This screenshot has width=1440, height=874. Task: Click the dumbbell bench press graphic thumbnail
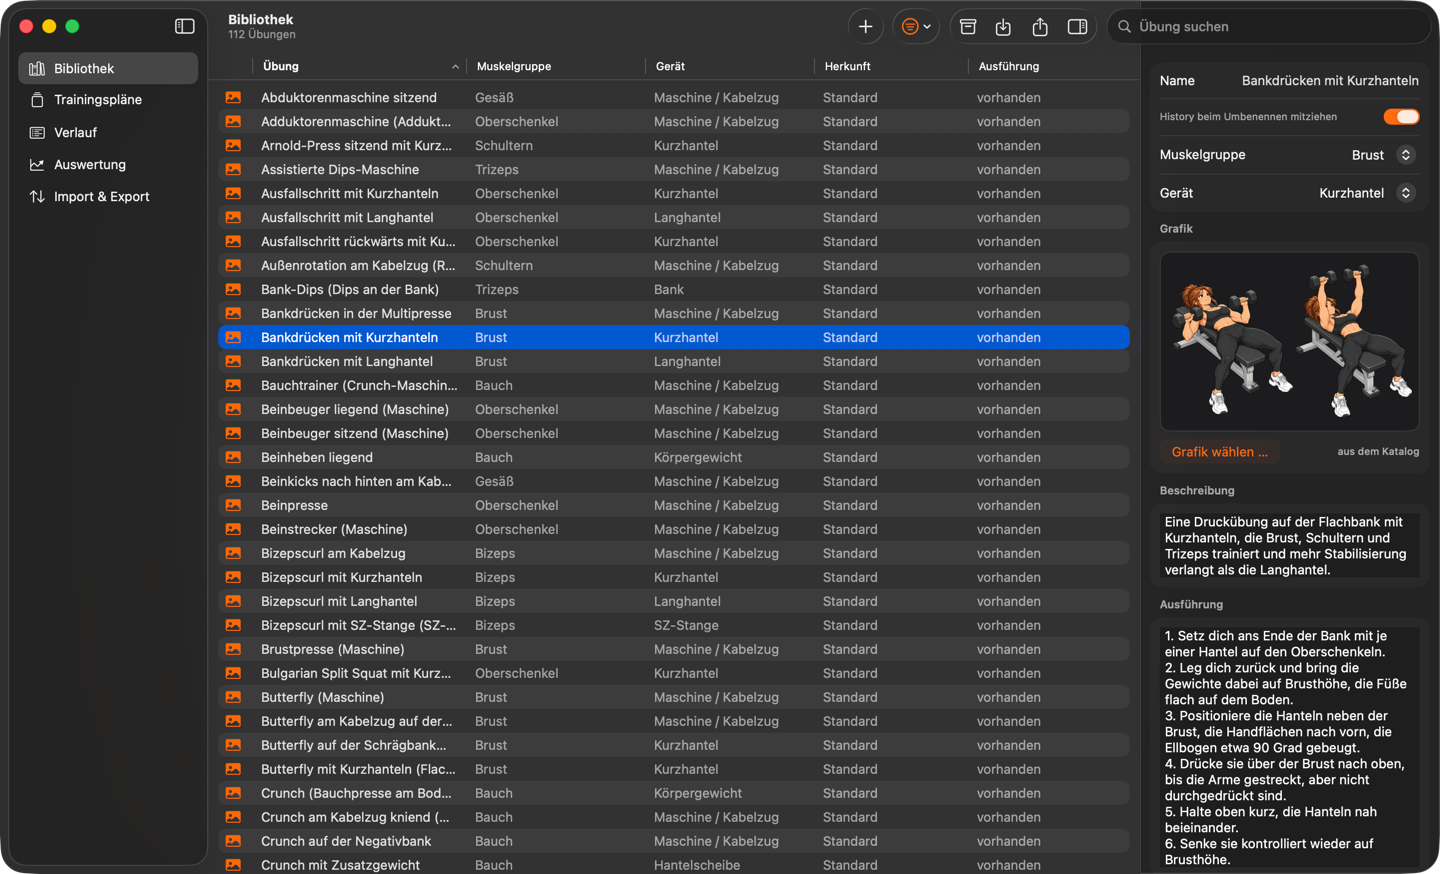tap(1289, 341)
